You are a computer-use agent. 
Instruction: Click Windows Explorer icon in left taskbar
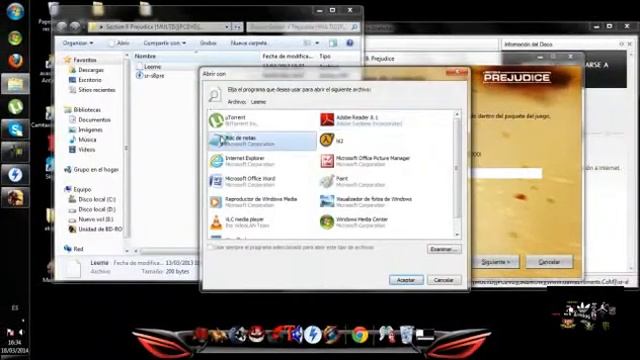[x=15, y=84]
